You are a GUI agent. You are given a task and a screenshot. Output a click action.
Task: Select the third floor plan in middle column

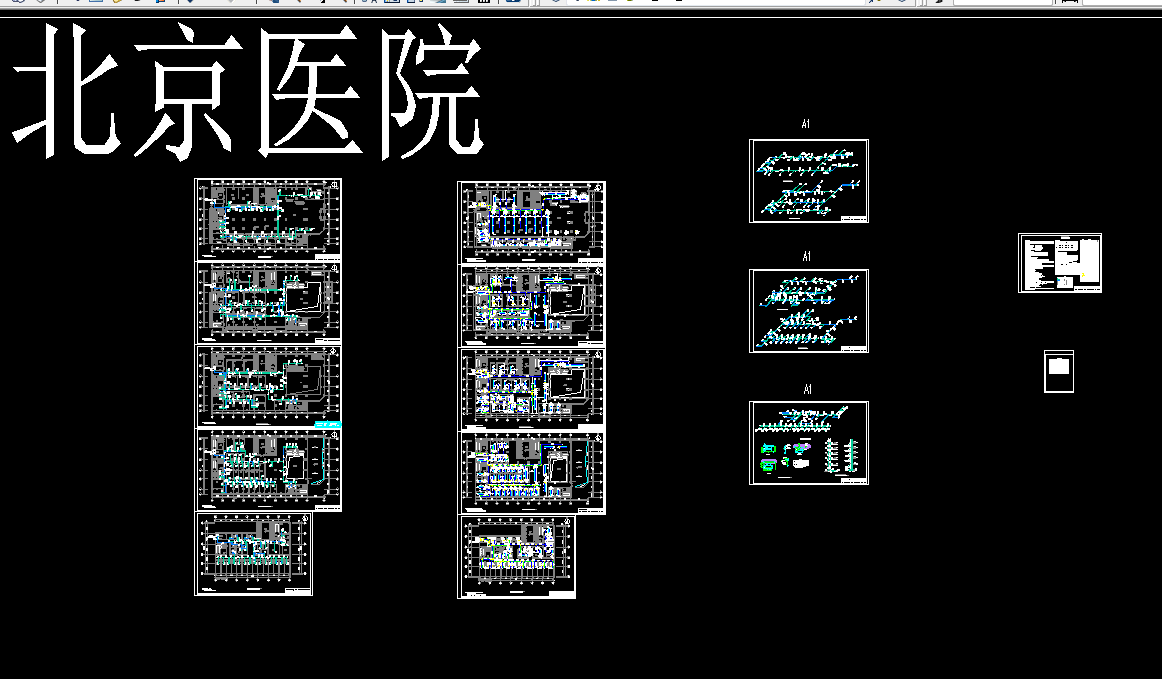531,390
